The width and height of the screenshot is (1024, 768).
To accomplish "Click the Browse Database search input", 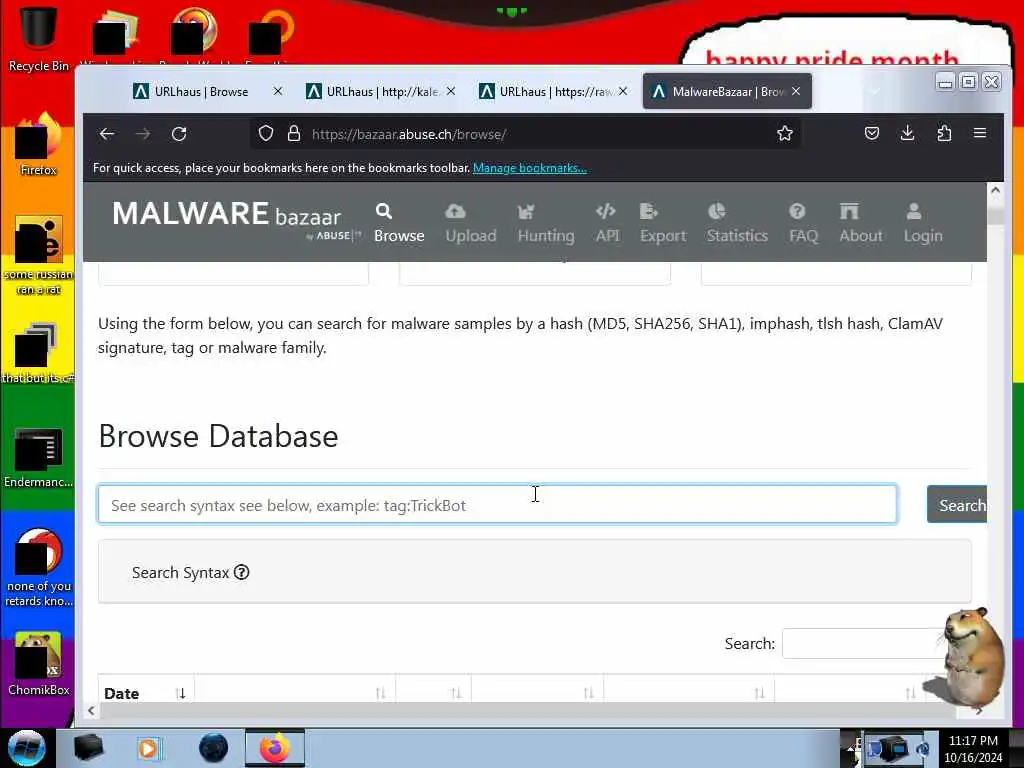I will click(498, 504).
